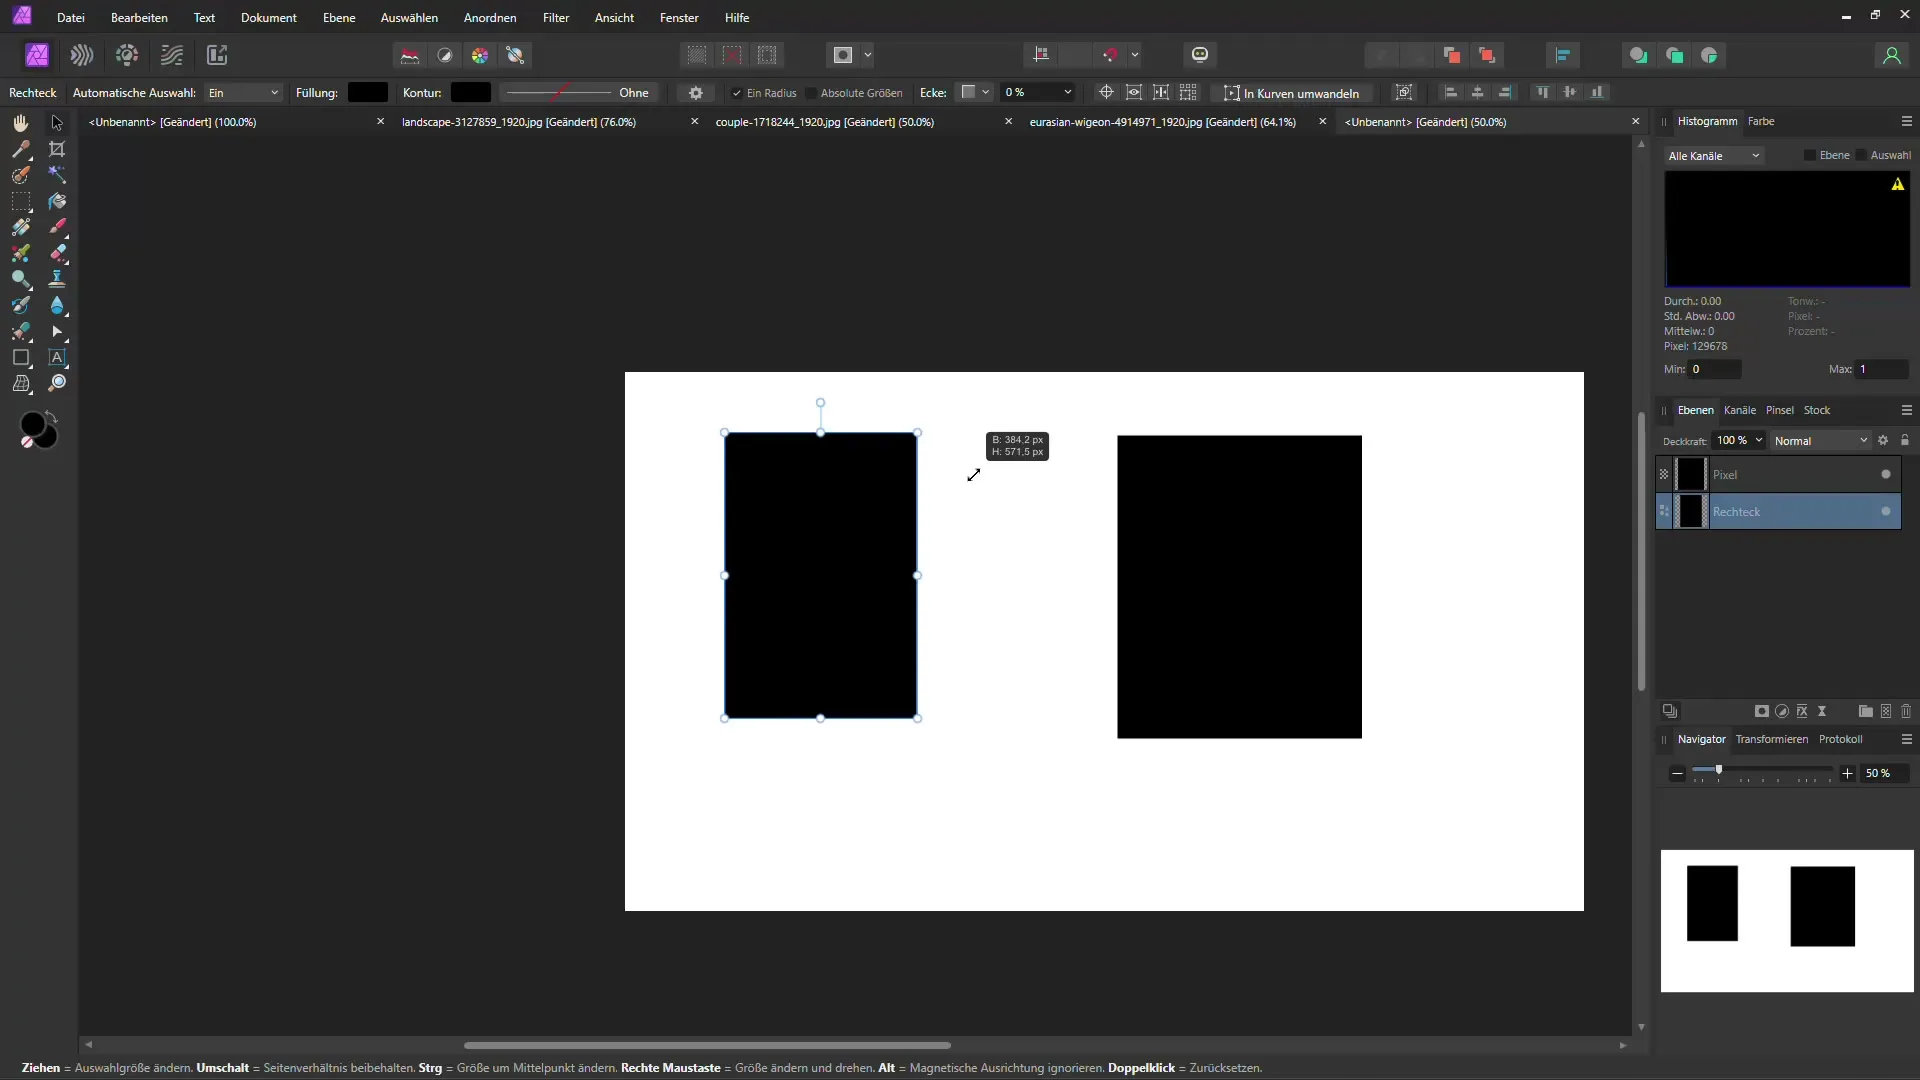
Task: Click the Text tool in toolbar
Action: 57,357
